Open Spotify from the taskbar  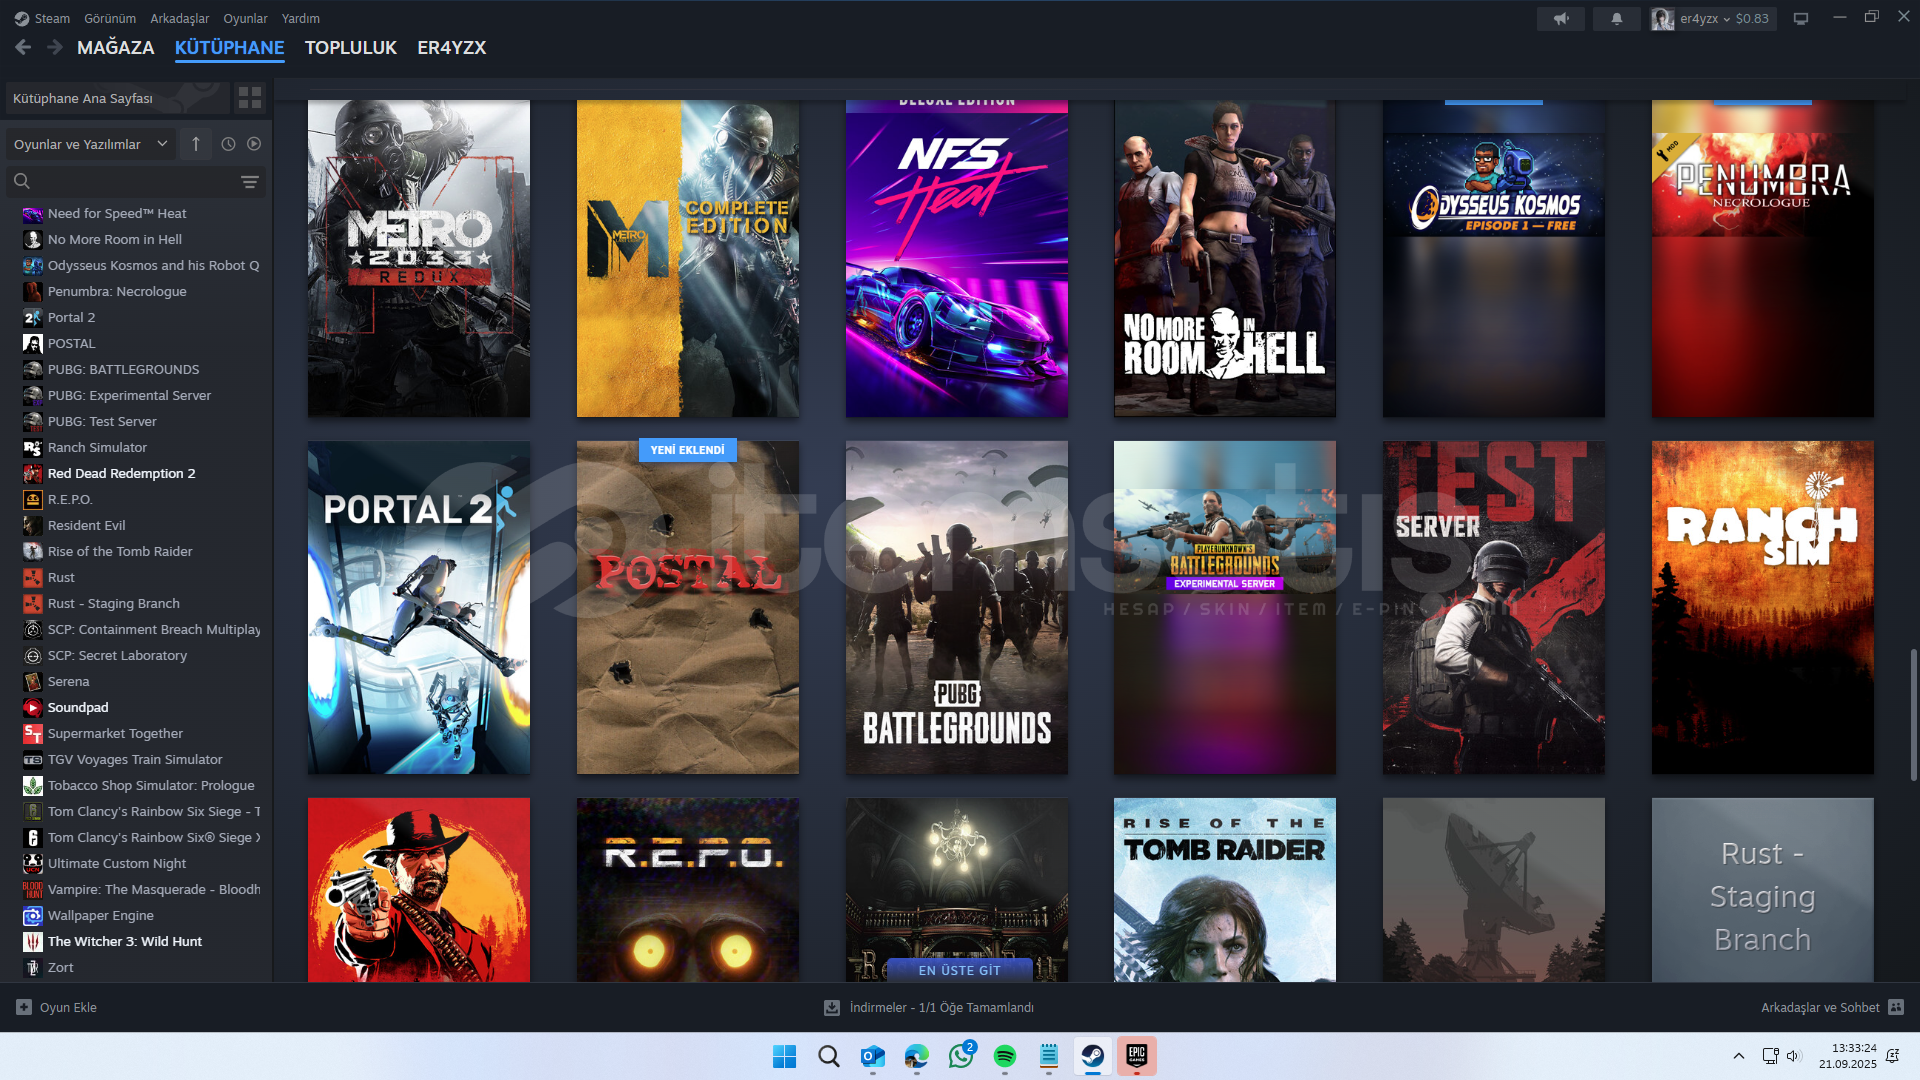(1005, 1056)
